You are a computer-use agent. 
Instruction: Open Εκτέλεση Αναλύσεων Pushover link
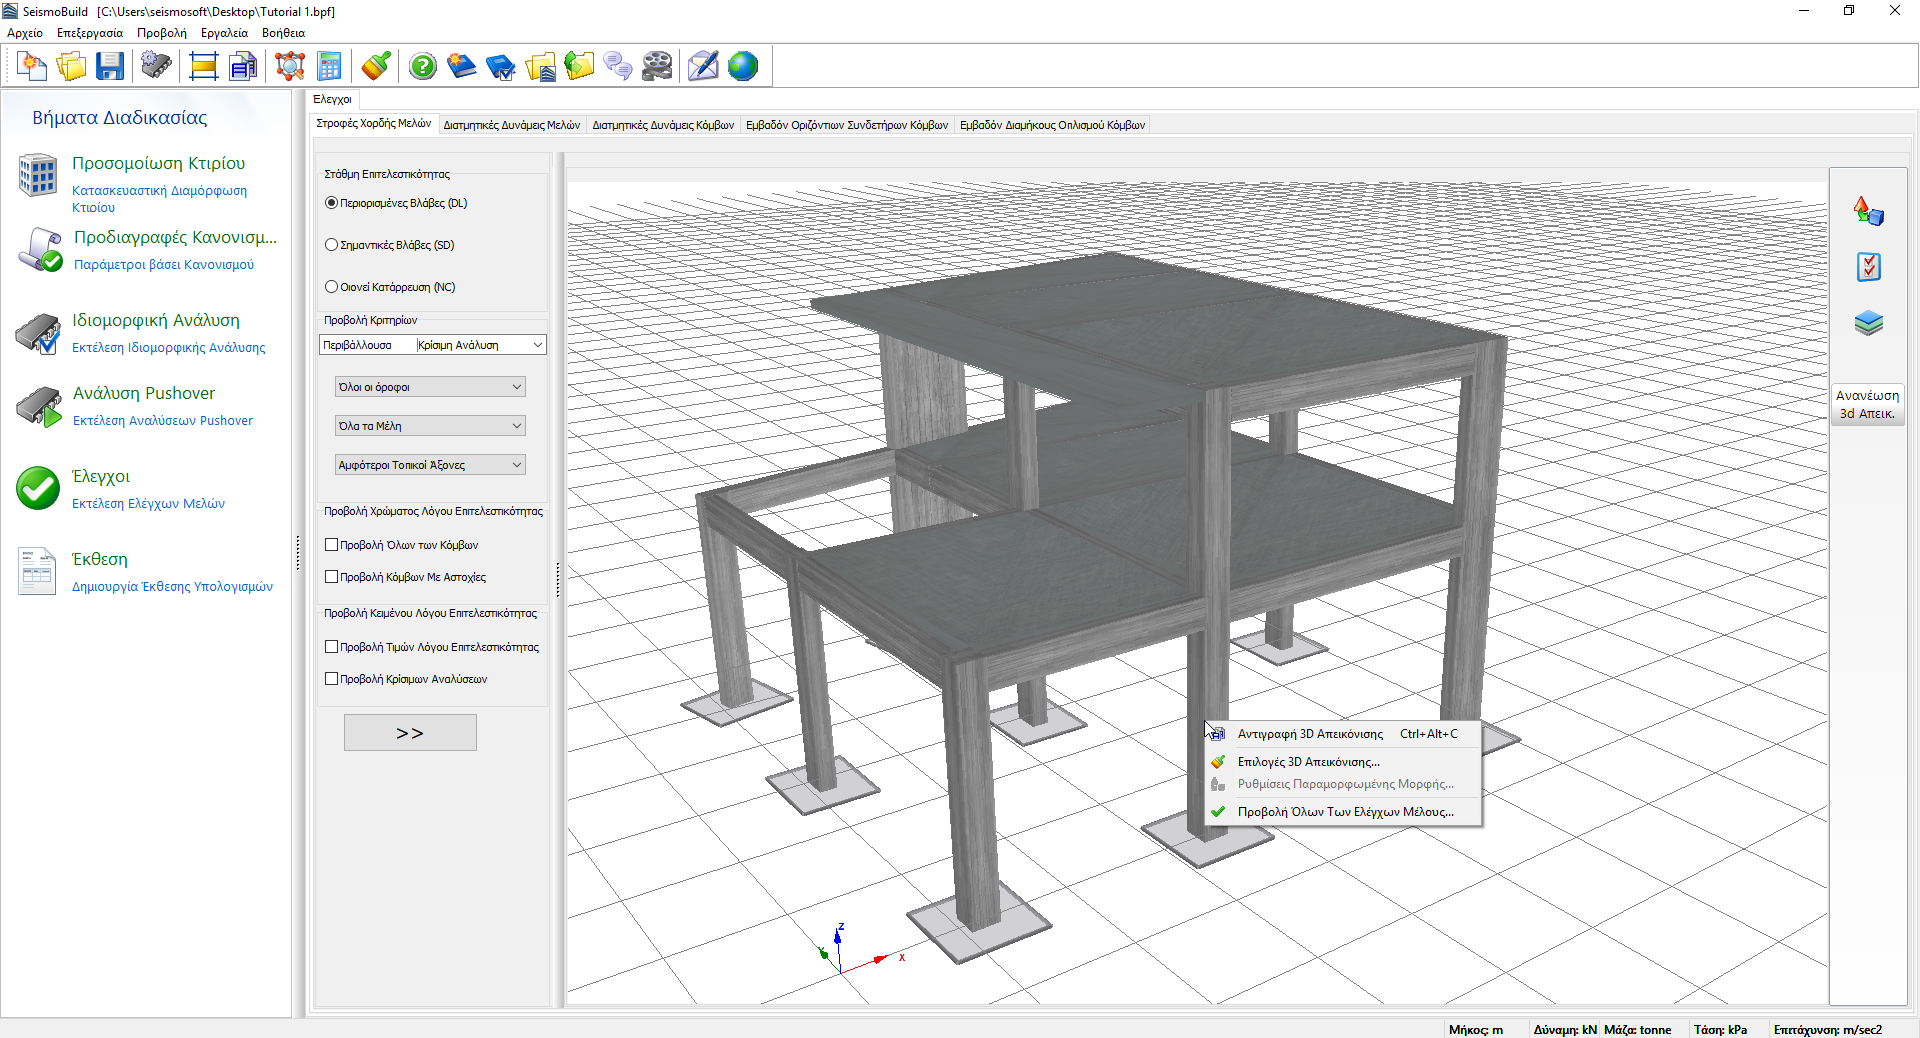click(x=163, y=421)
